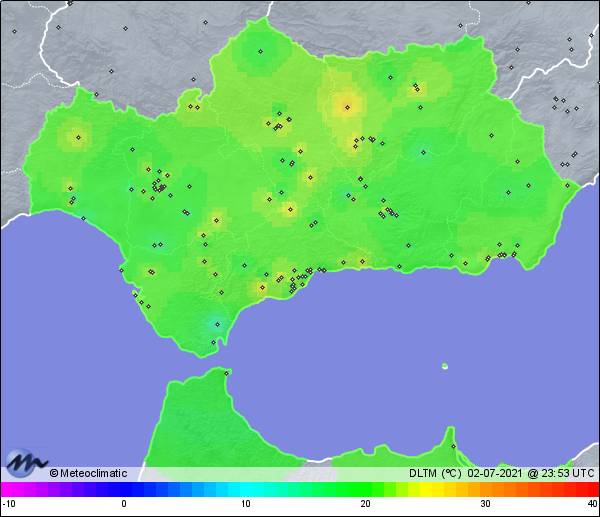
Task: Select the easternmost coastal station in the green area
Action: pos(567,185)
